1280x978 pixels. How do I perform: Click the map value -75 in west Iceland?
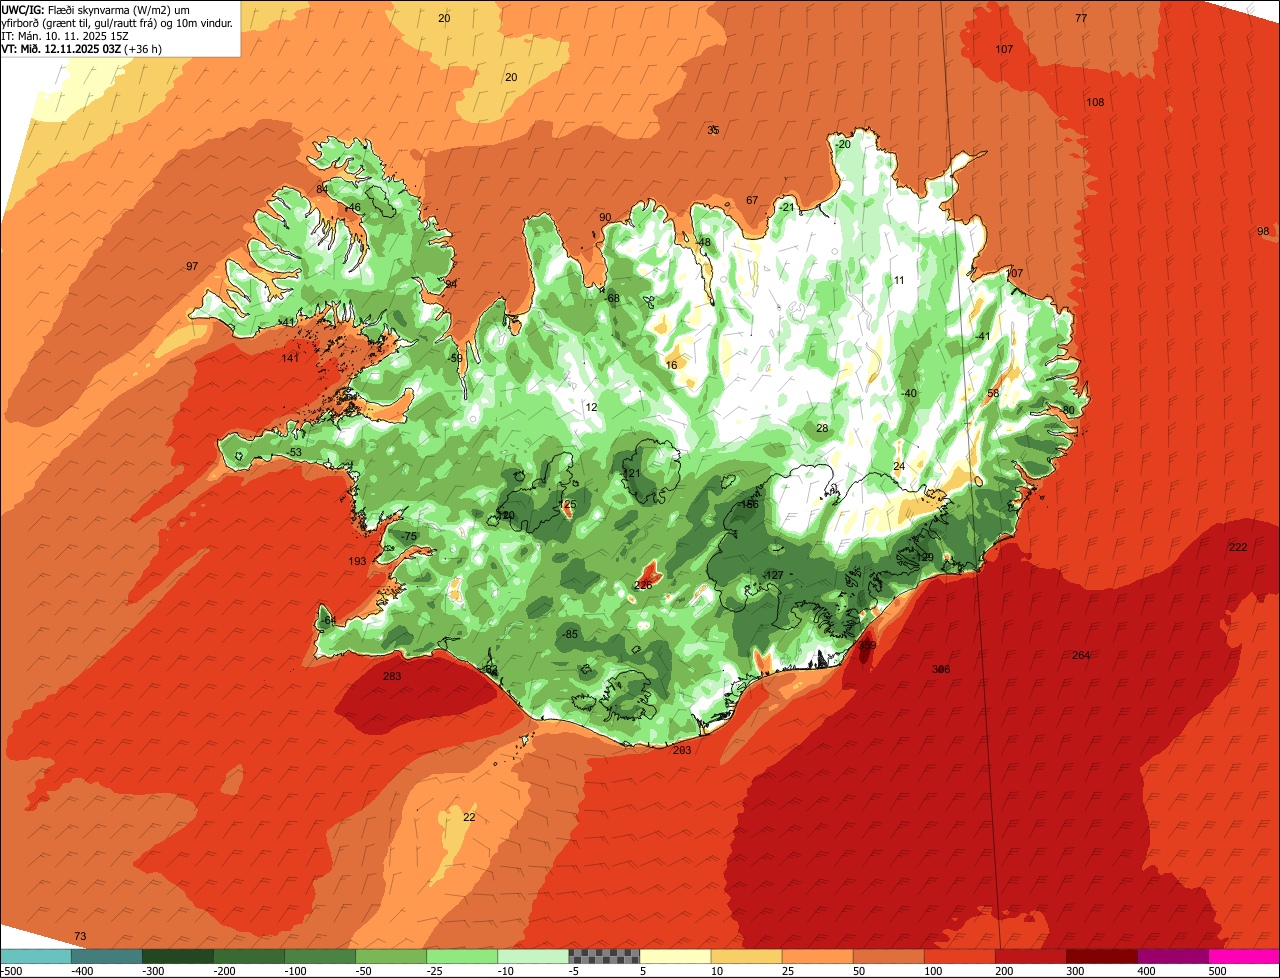[408, 537]
